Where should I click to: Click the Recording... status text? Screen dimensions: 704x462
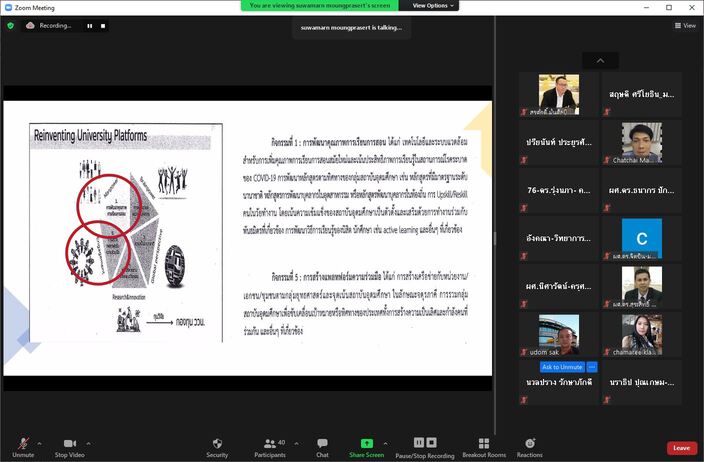coord(55,26)
